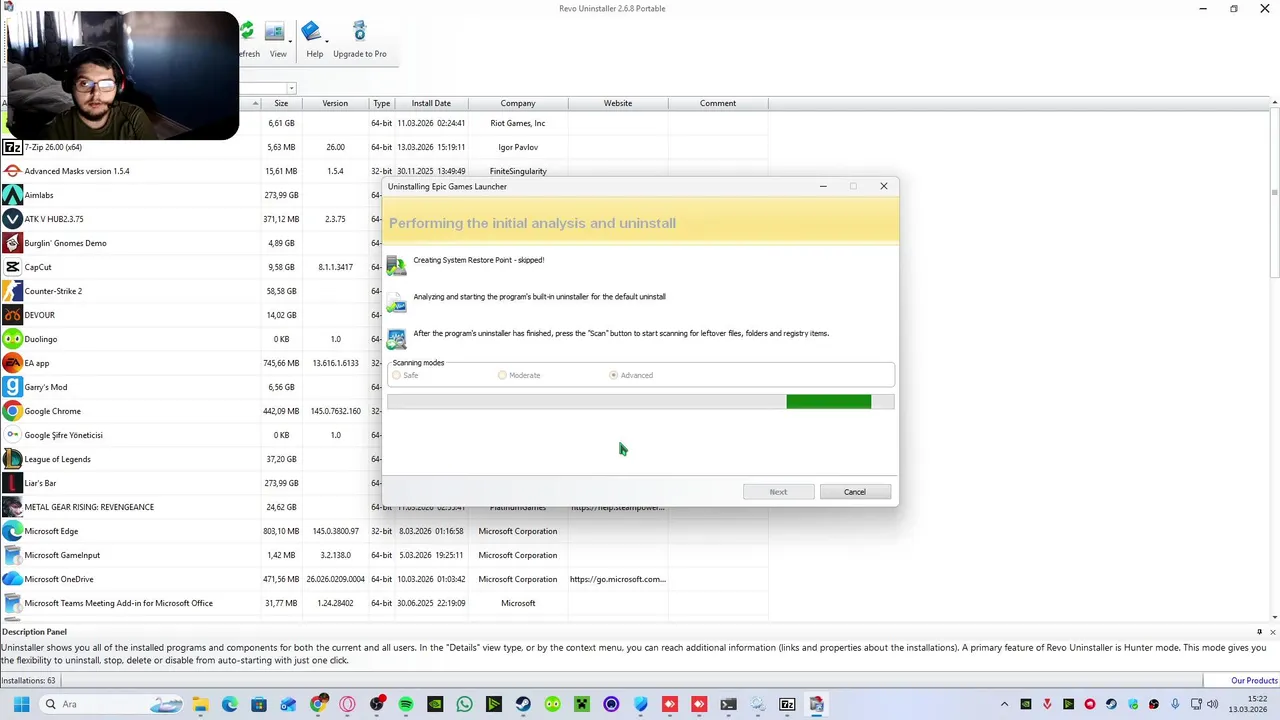Click the Liar's Bar icon
The height and width of the screenshot is (720, 1280).
12,483
